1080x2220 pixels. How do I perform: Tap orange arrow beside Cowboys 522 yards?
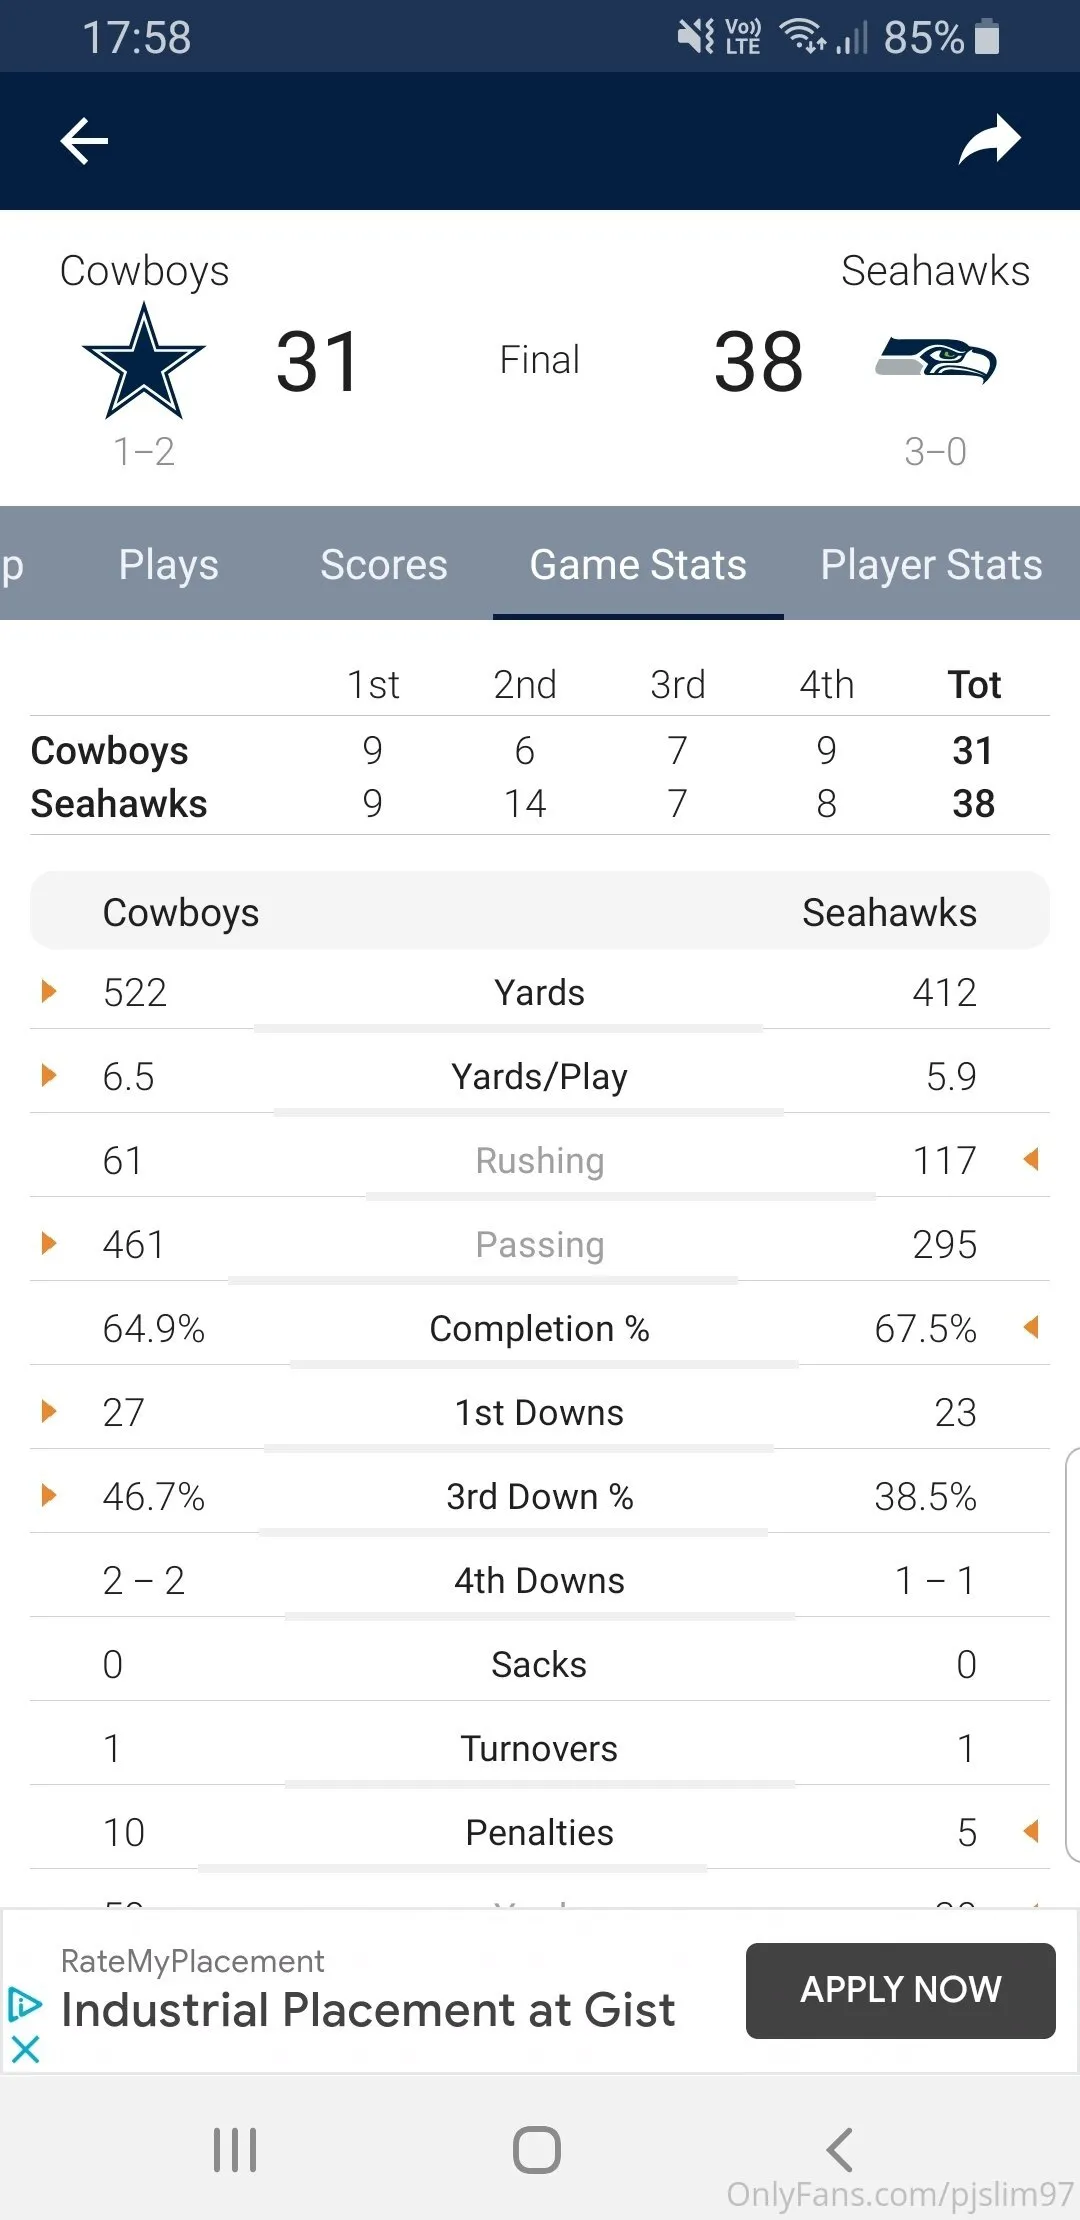pyautogui.click(x=48, y=991)
